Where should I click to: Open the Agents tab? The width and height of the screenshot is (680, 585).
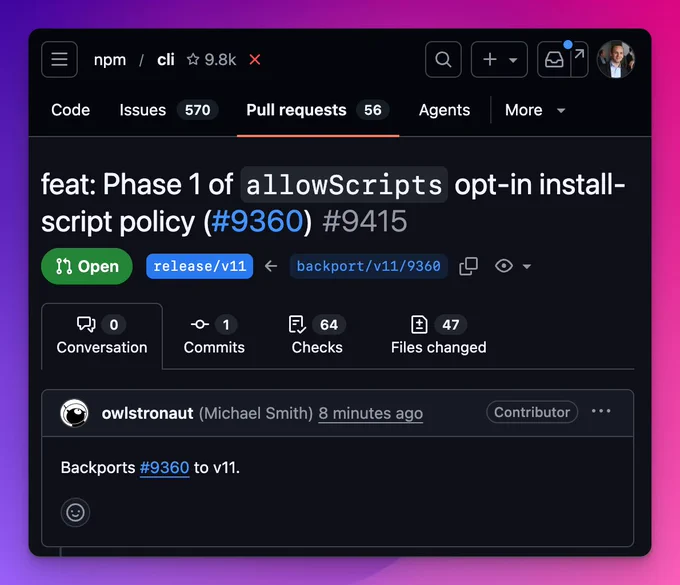point(445,110)
